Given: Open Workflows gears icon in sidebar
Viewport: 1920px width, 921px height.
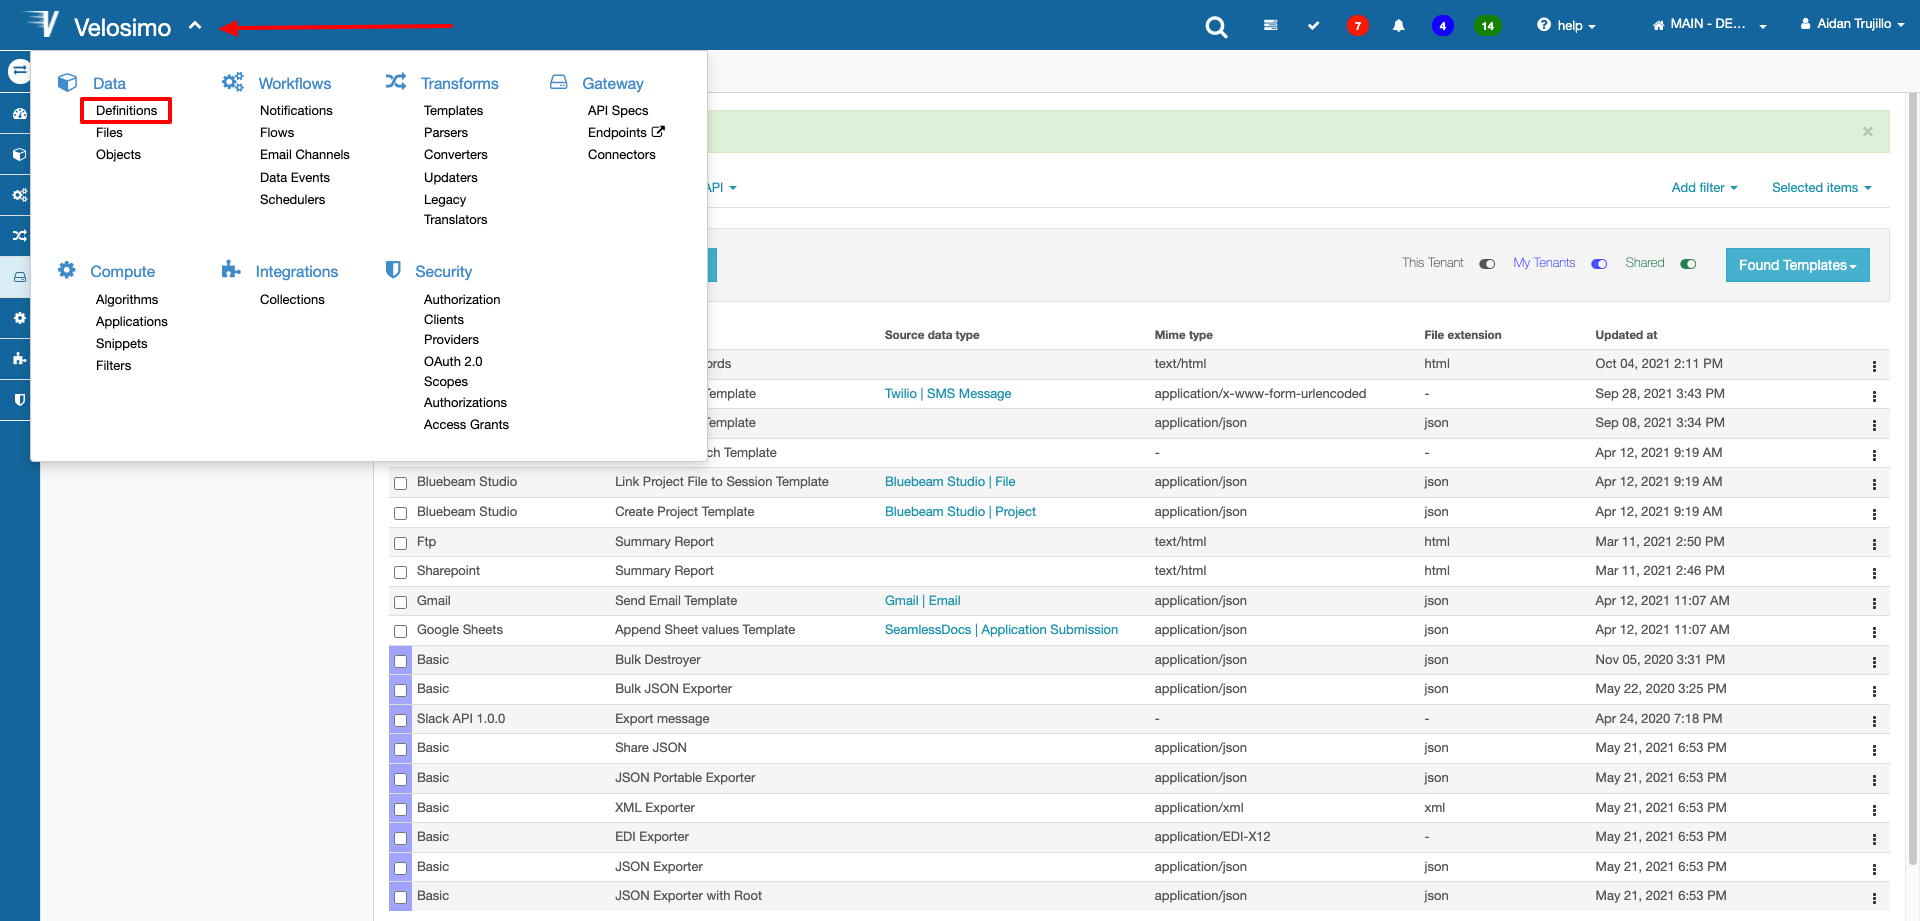Looking at the screenshot, I should [19, 195].
